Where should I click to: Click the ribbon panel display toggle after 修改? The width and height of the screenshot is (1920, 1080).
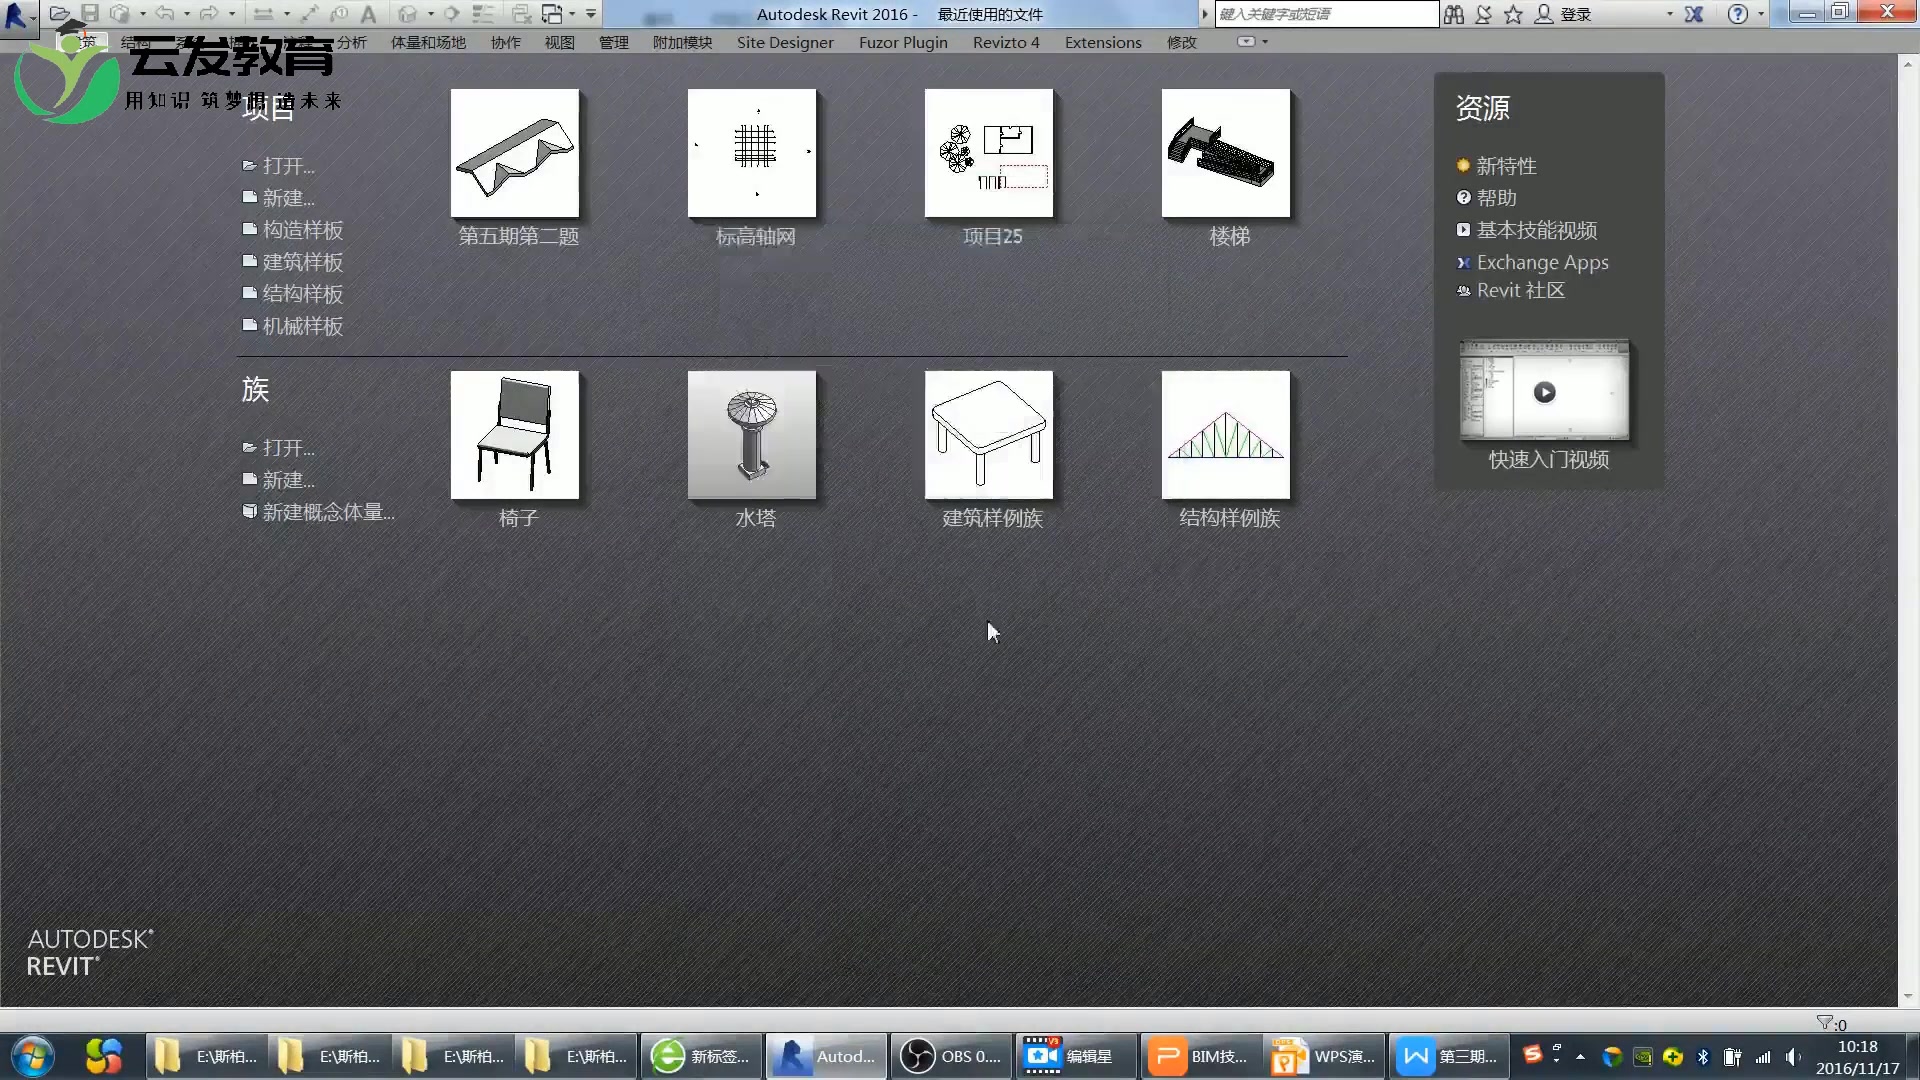coord(1246,42)
